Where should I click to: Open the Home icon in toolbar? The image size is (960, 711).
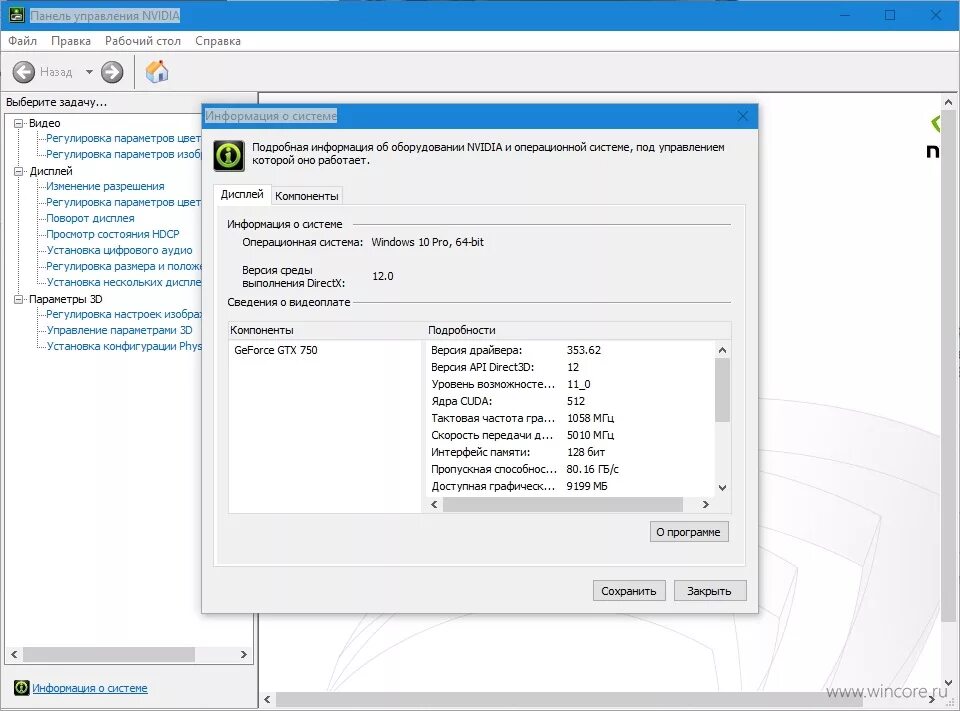click(x=157, y=72)
